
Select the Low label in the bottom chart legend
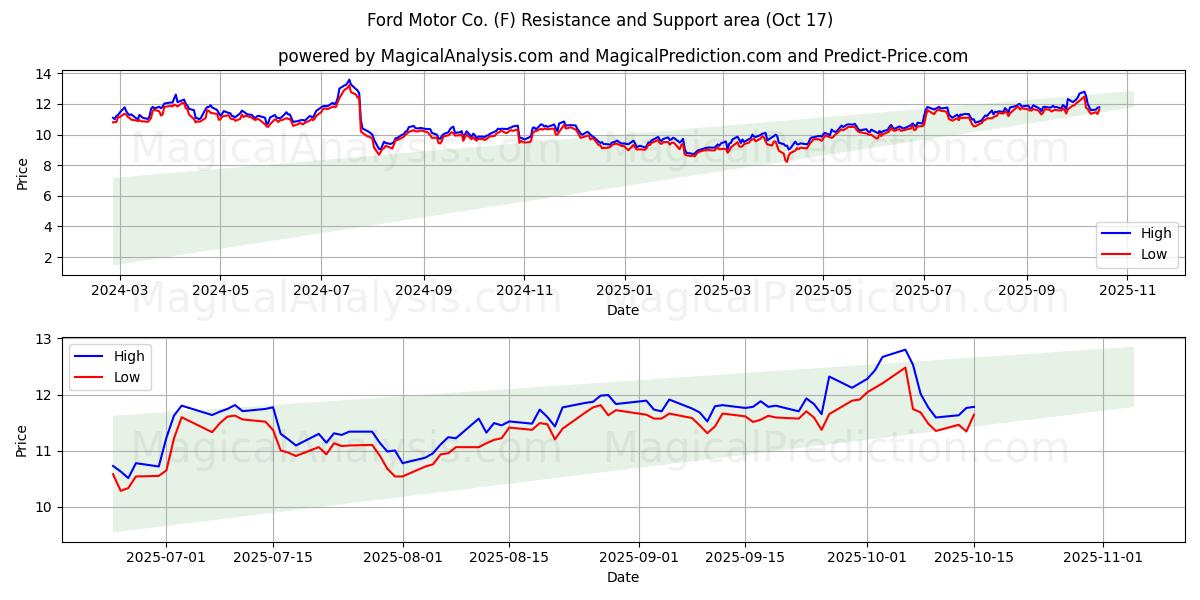pyautogui.click(x=126, y=377)
